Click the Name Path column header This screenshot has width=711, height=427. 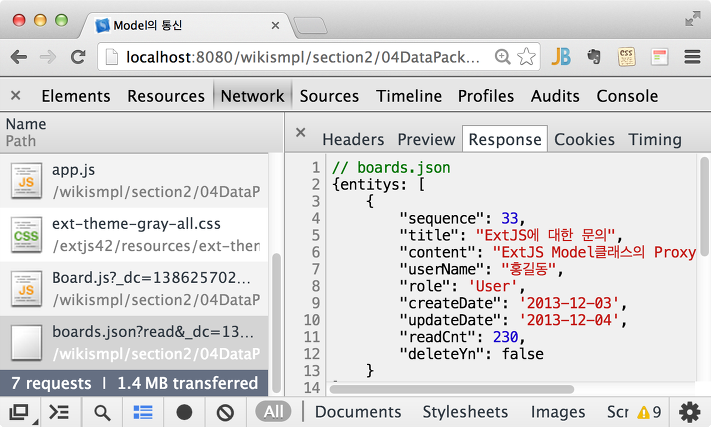coord(141,132)
